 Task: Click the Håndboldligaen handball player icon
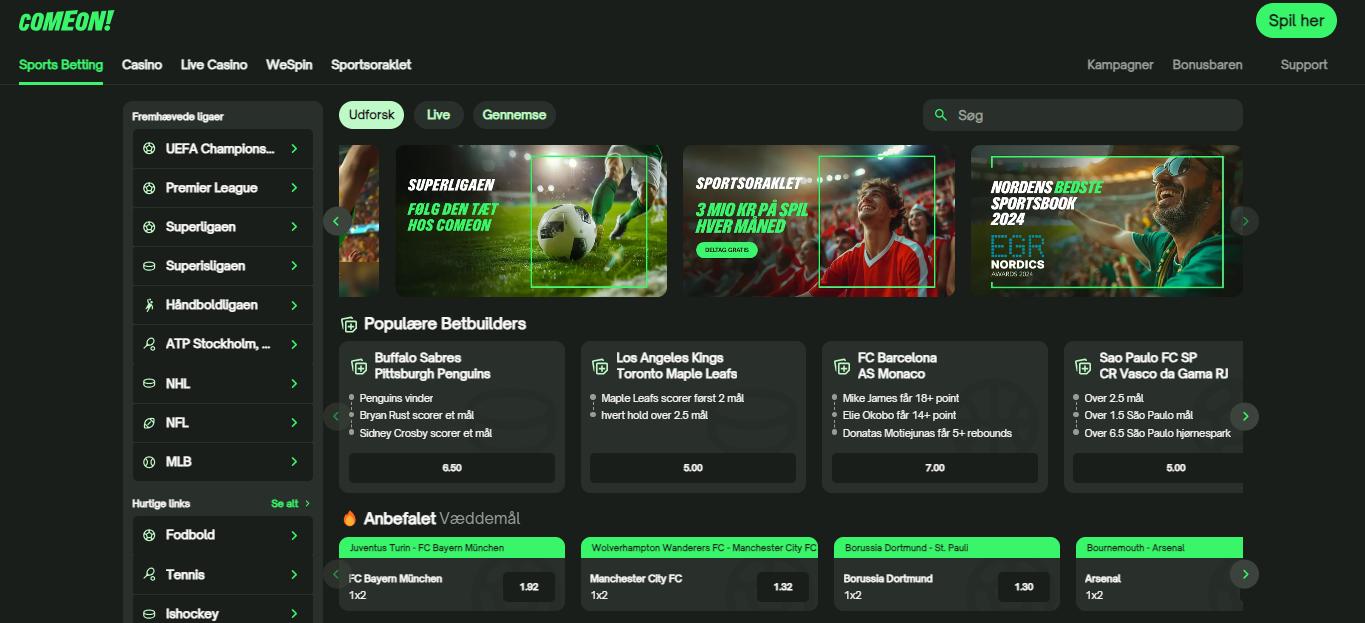[149, 305]
